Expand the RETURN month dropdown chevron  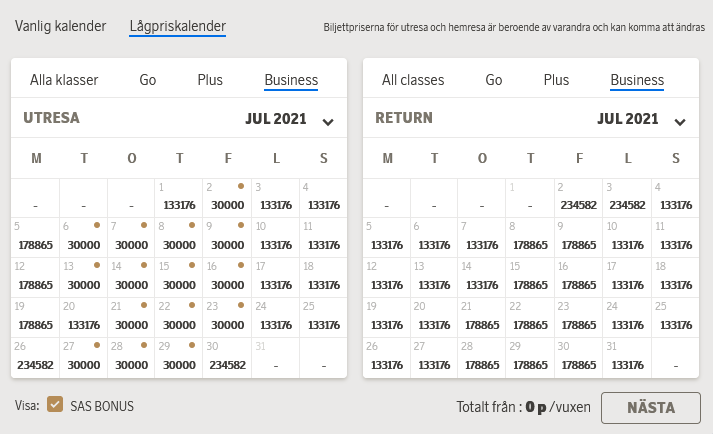680,122
